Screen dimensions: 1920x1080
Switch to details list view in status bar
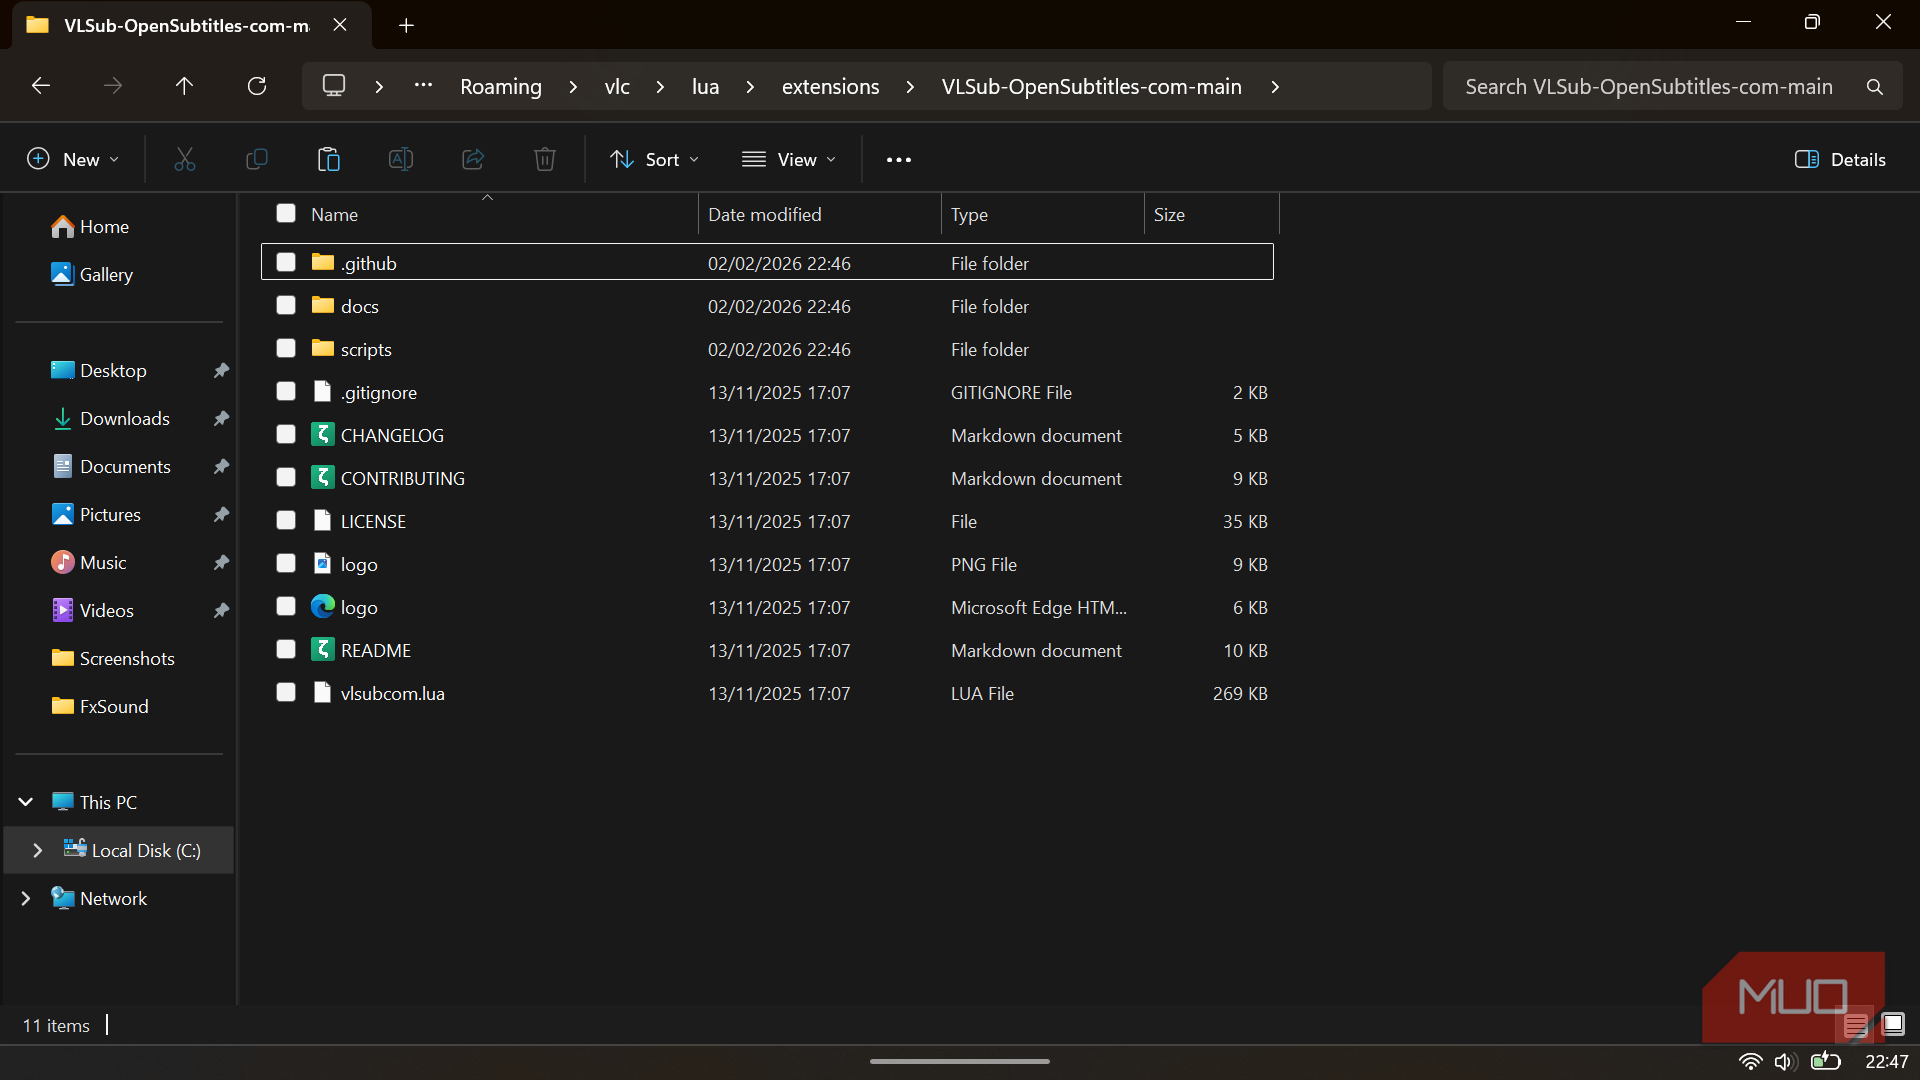[1856, 1025]
